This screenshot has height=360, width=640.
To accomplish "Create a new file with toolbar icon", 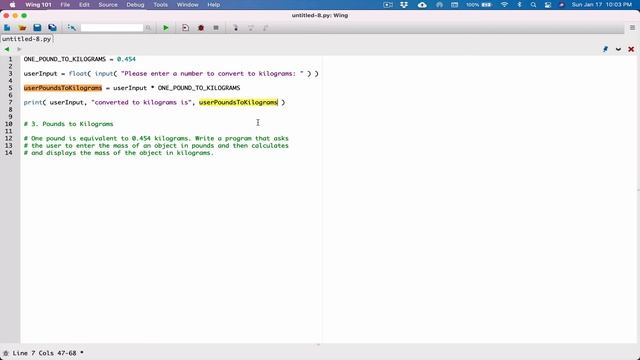I will [7, 28].
